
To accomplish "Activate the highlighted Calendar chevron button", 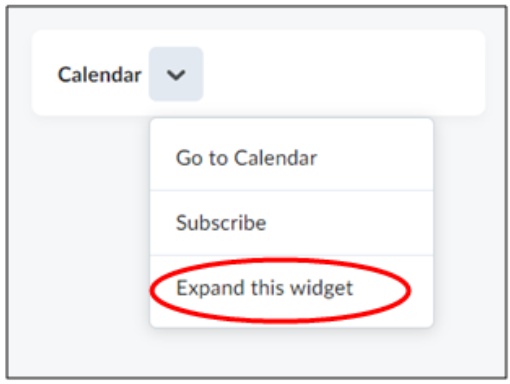I will 176,74.
